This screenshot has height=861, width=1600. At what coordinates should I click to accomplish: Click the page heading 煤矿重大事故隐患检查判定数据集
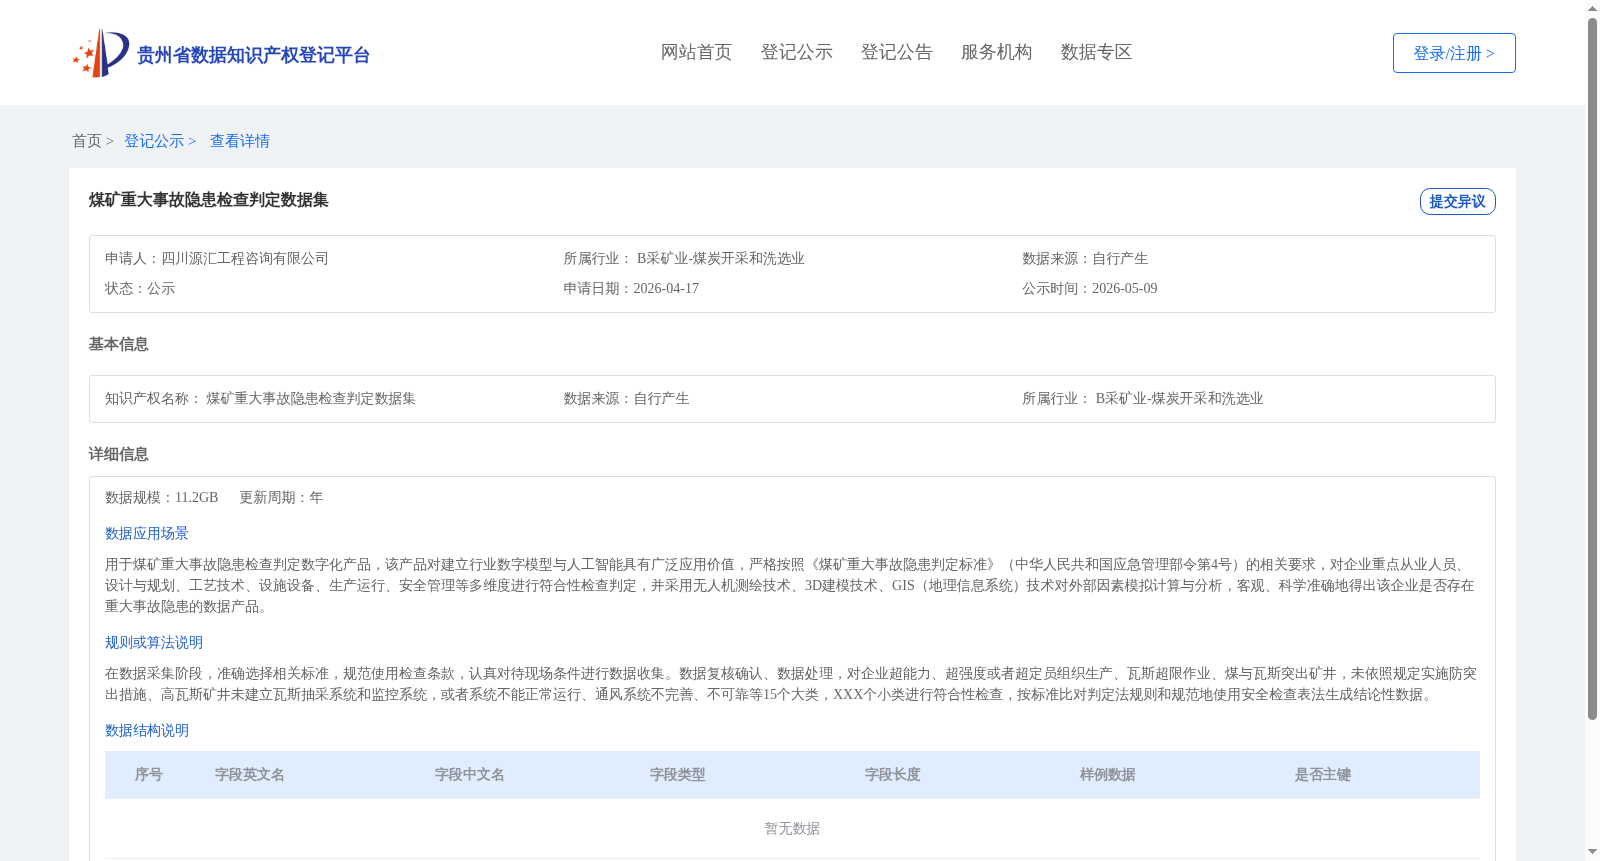[x=208, y=200]
